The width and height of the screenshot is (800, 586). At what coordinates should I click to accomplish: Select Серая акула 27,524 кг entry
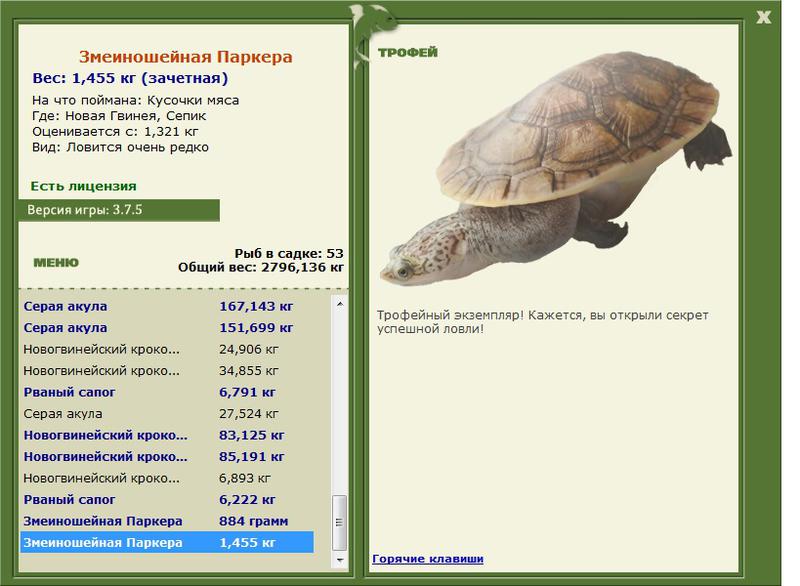pyautogui.click(x=167, y=414)
